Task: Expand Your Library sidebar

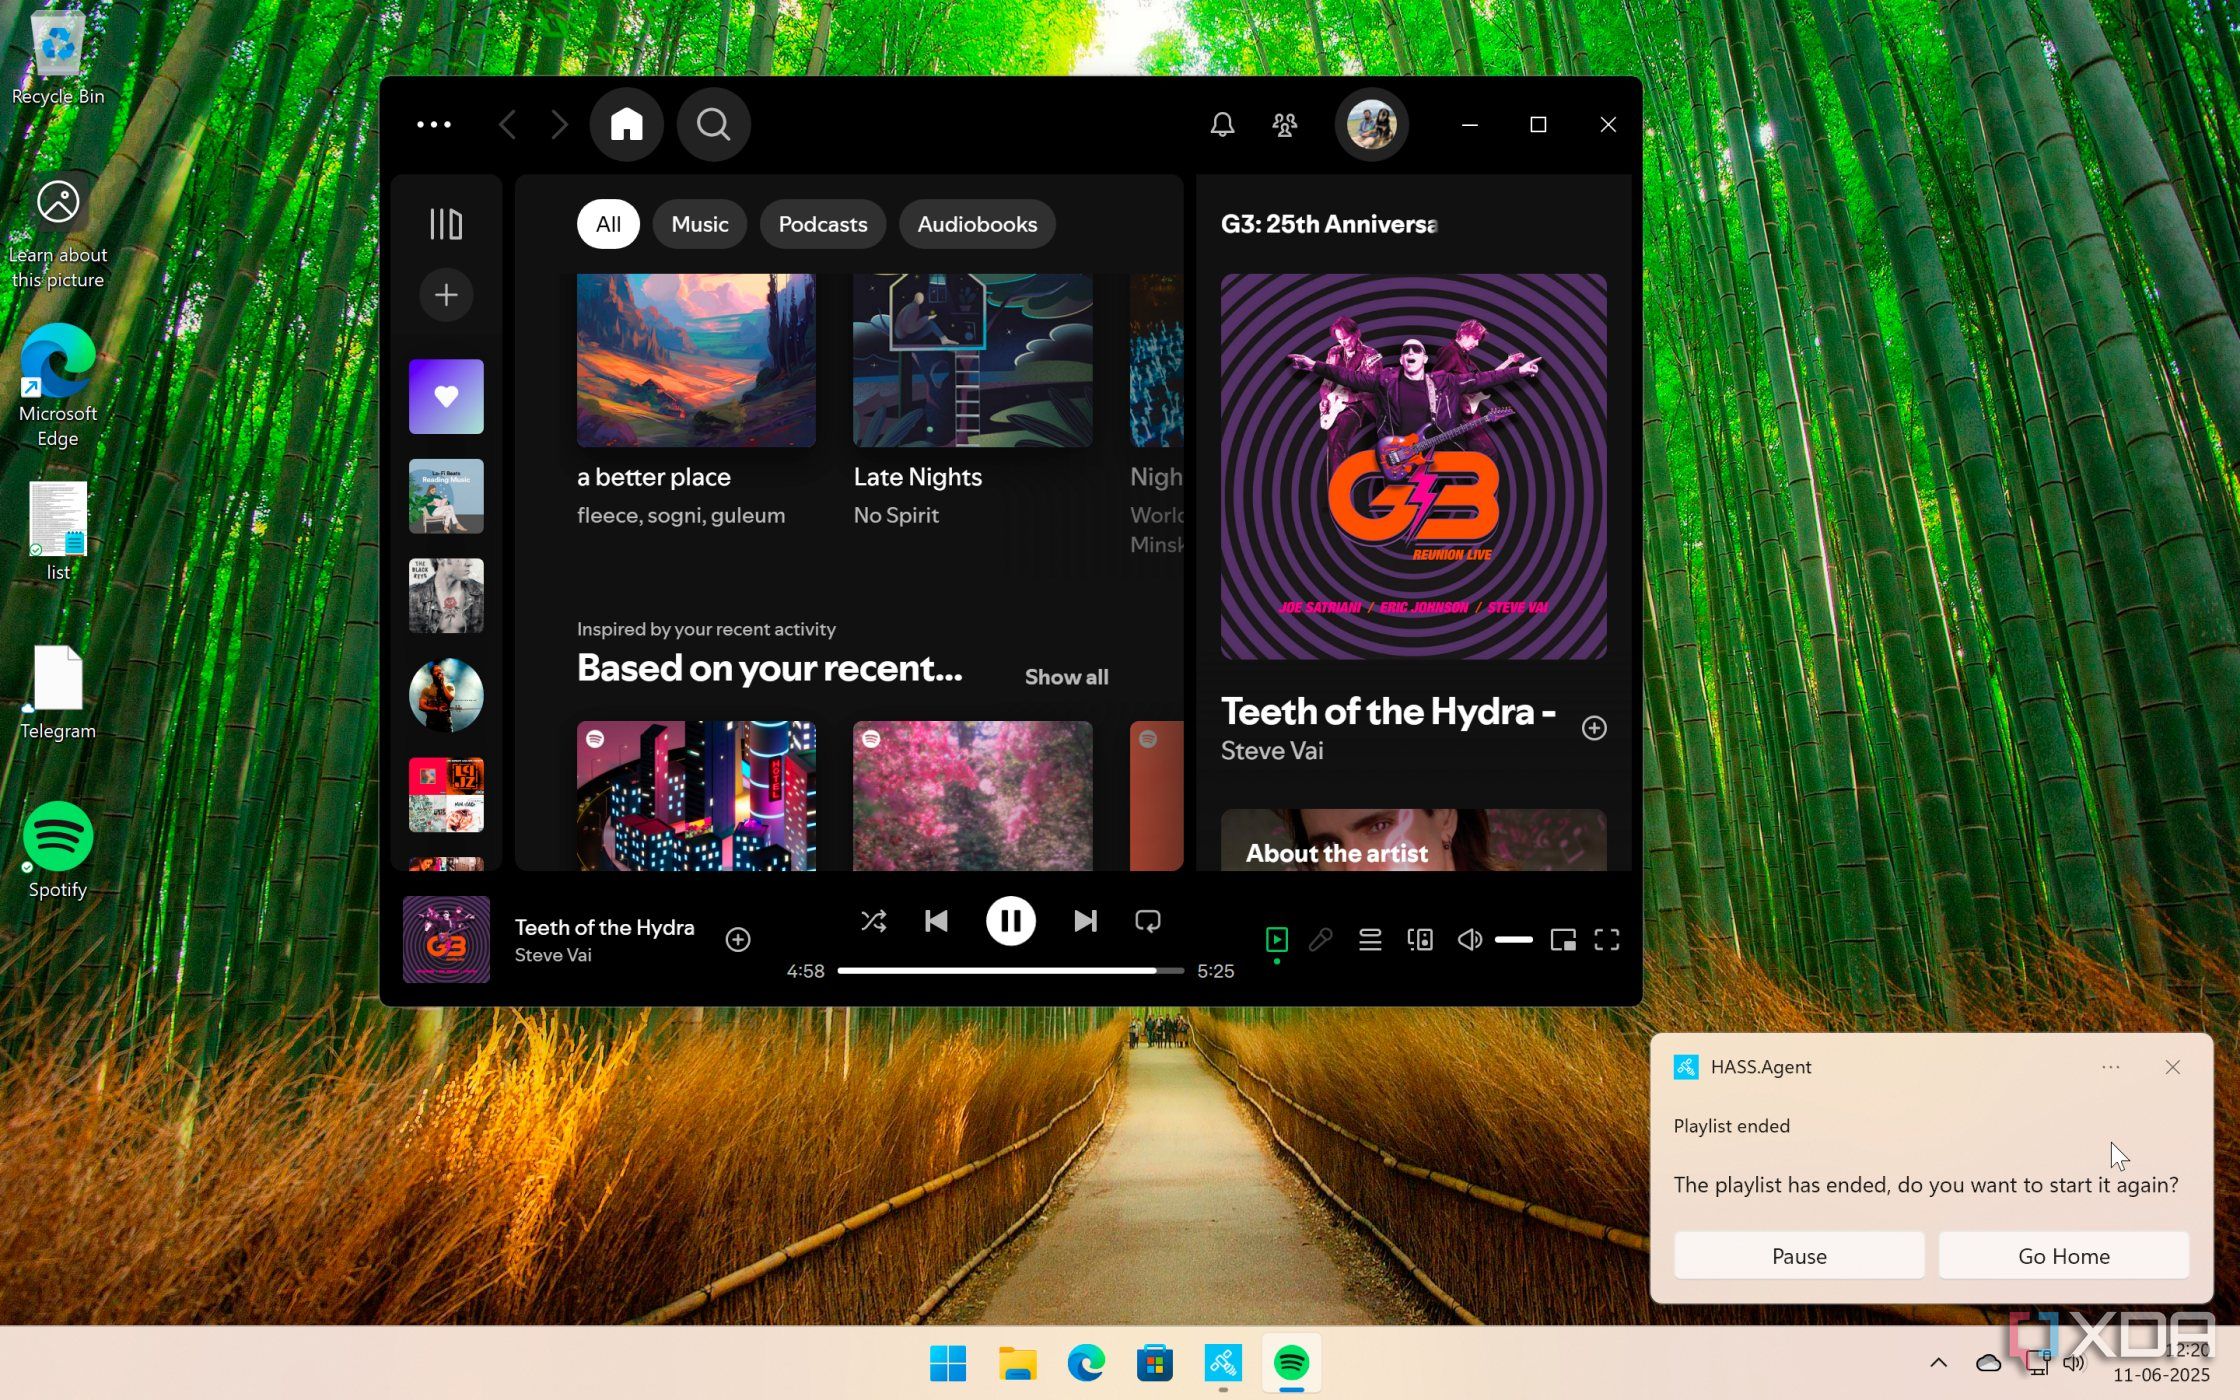Action: 446,224
